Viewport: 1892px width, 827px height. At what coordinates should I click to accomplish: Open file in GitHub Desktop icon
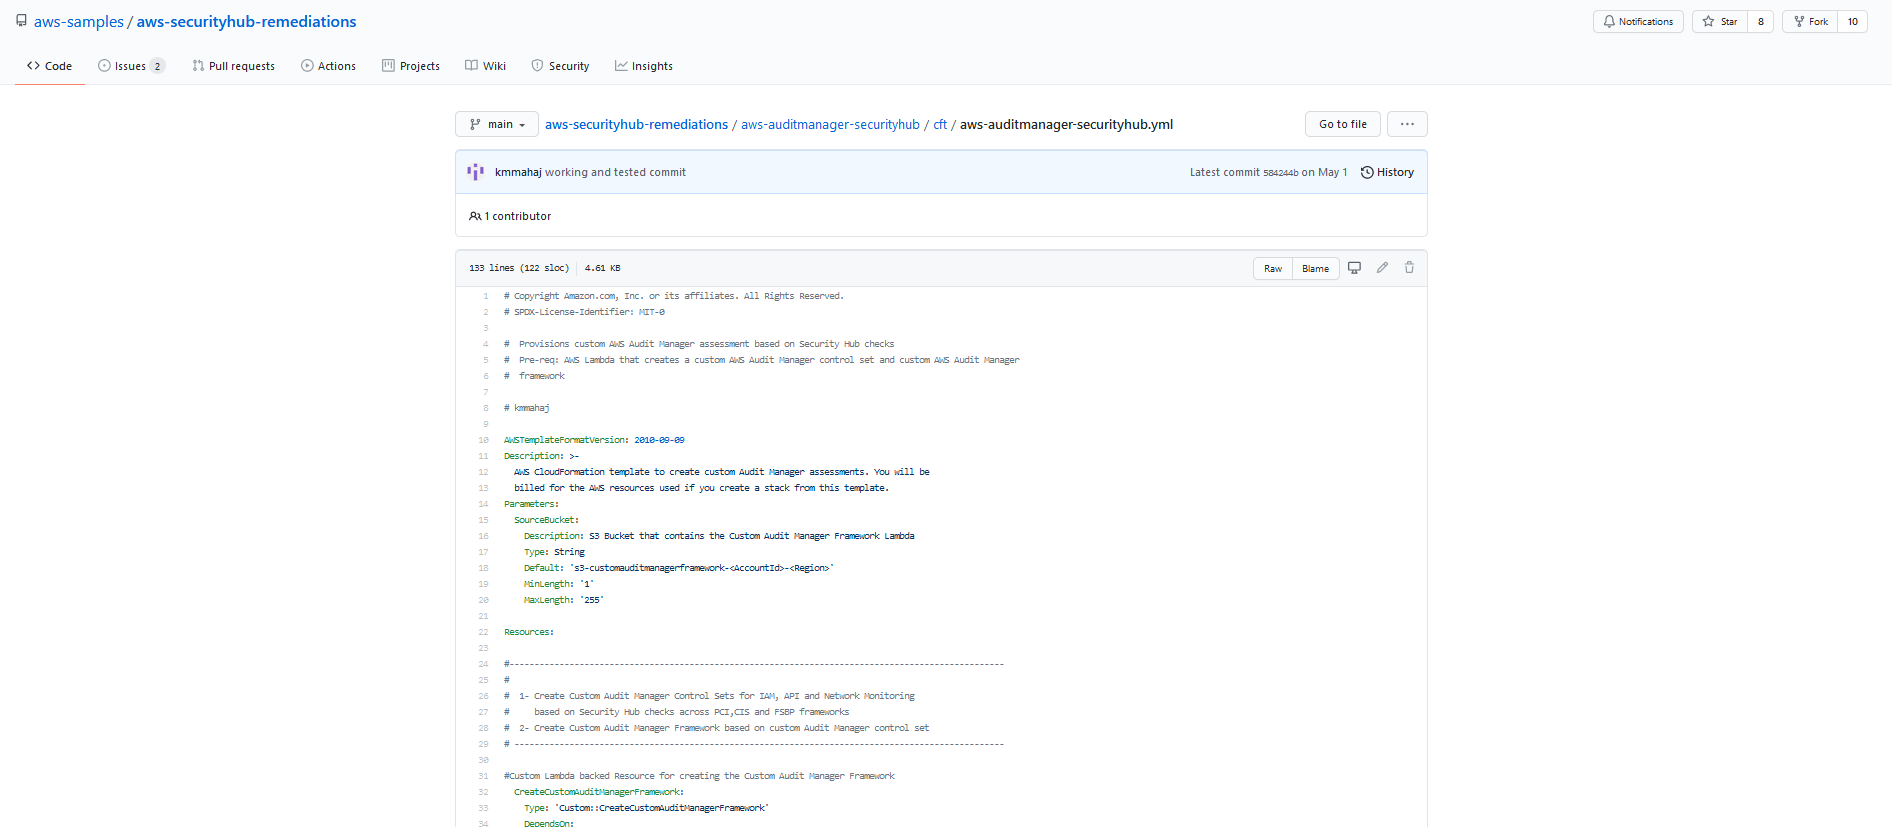click(1354, 268)
